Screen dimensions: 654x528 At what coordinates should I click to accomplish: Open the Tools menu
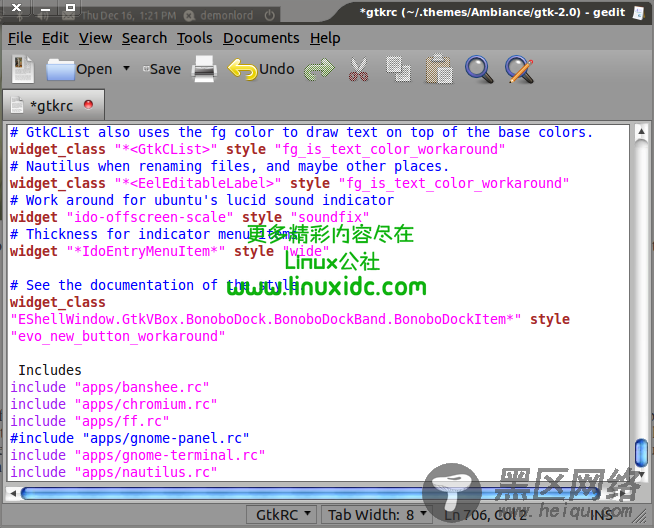pos(195,38)
